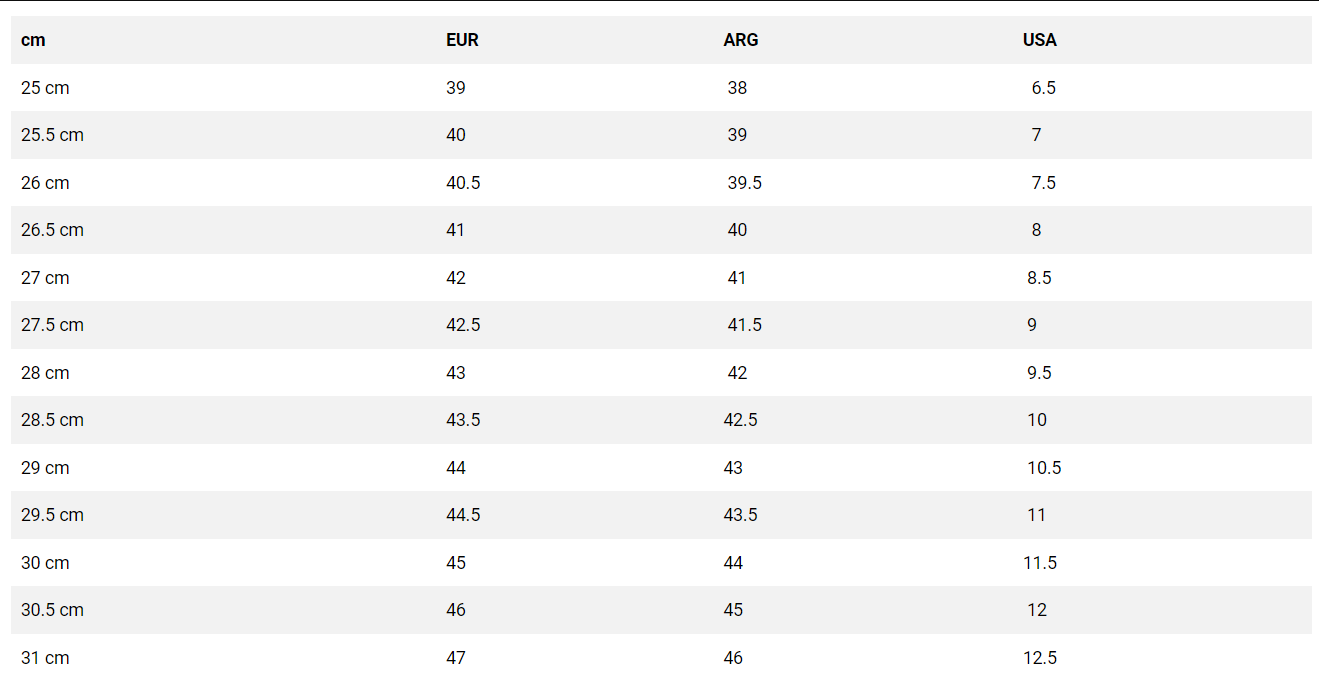Select the 27 cm row label
Image resolution: width=1319 pixels, height=674 pixels.
tap(45, 278)
